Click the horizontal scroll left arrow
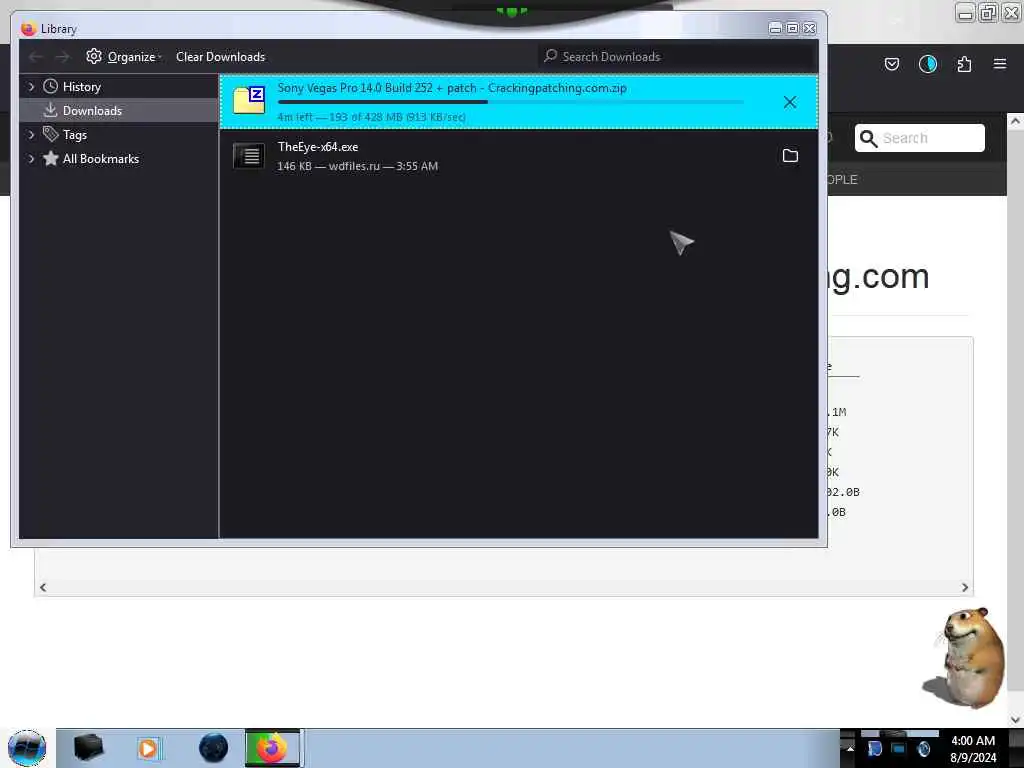Viewport: 1024px width, 768px height. (x=43, y=587)
